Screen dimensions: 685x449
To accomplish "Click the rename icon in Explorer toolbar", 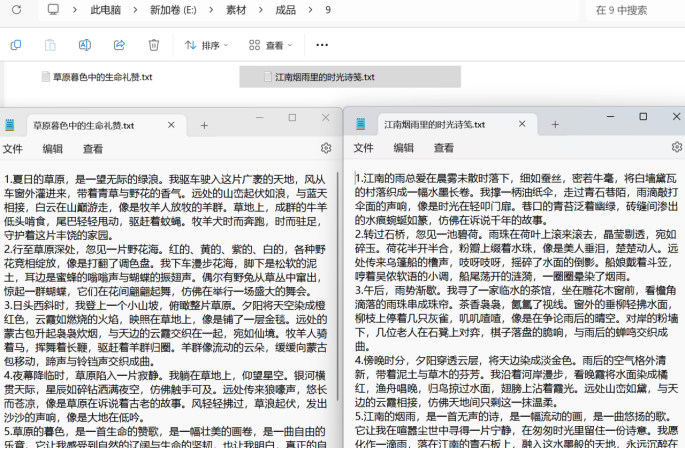I will click(x=85, y=45).
